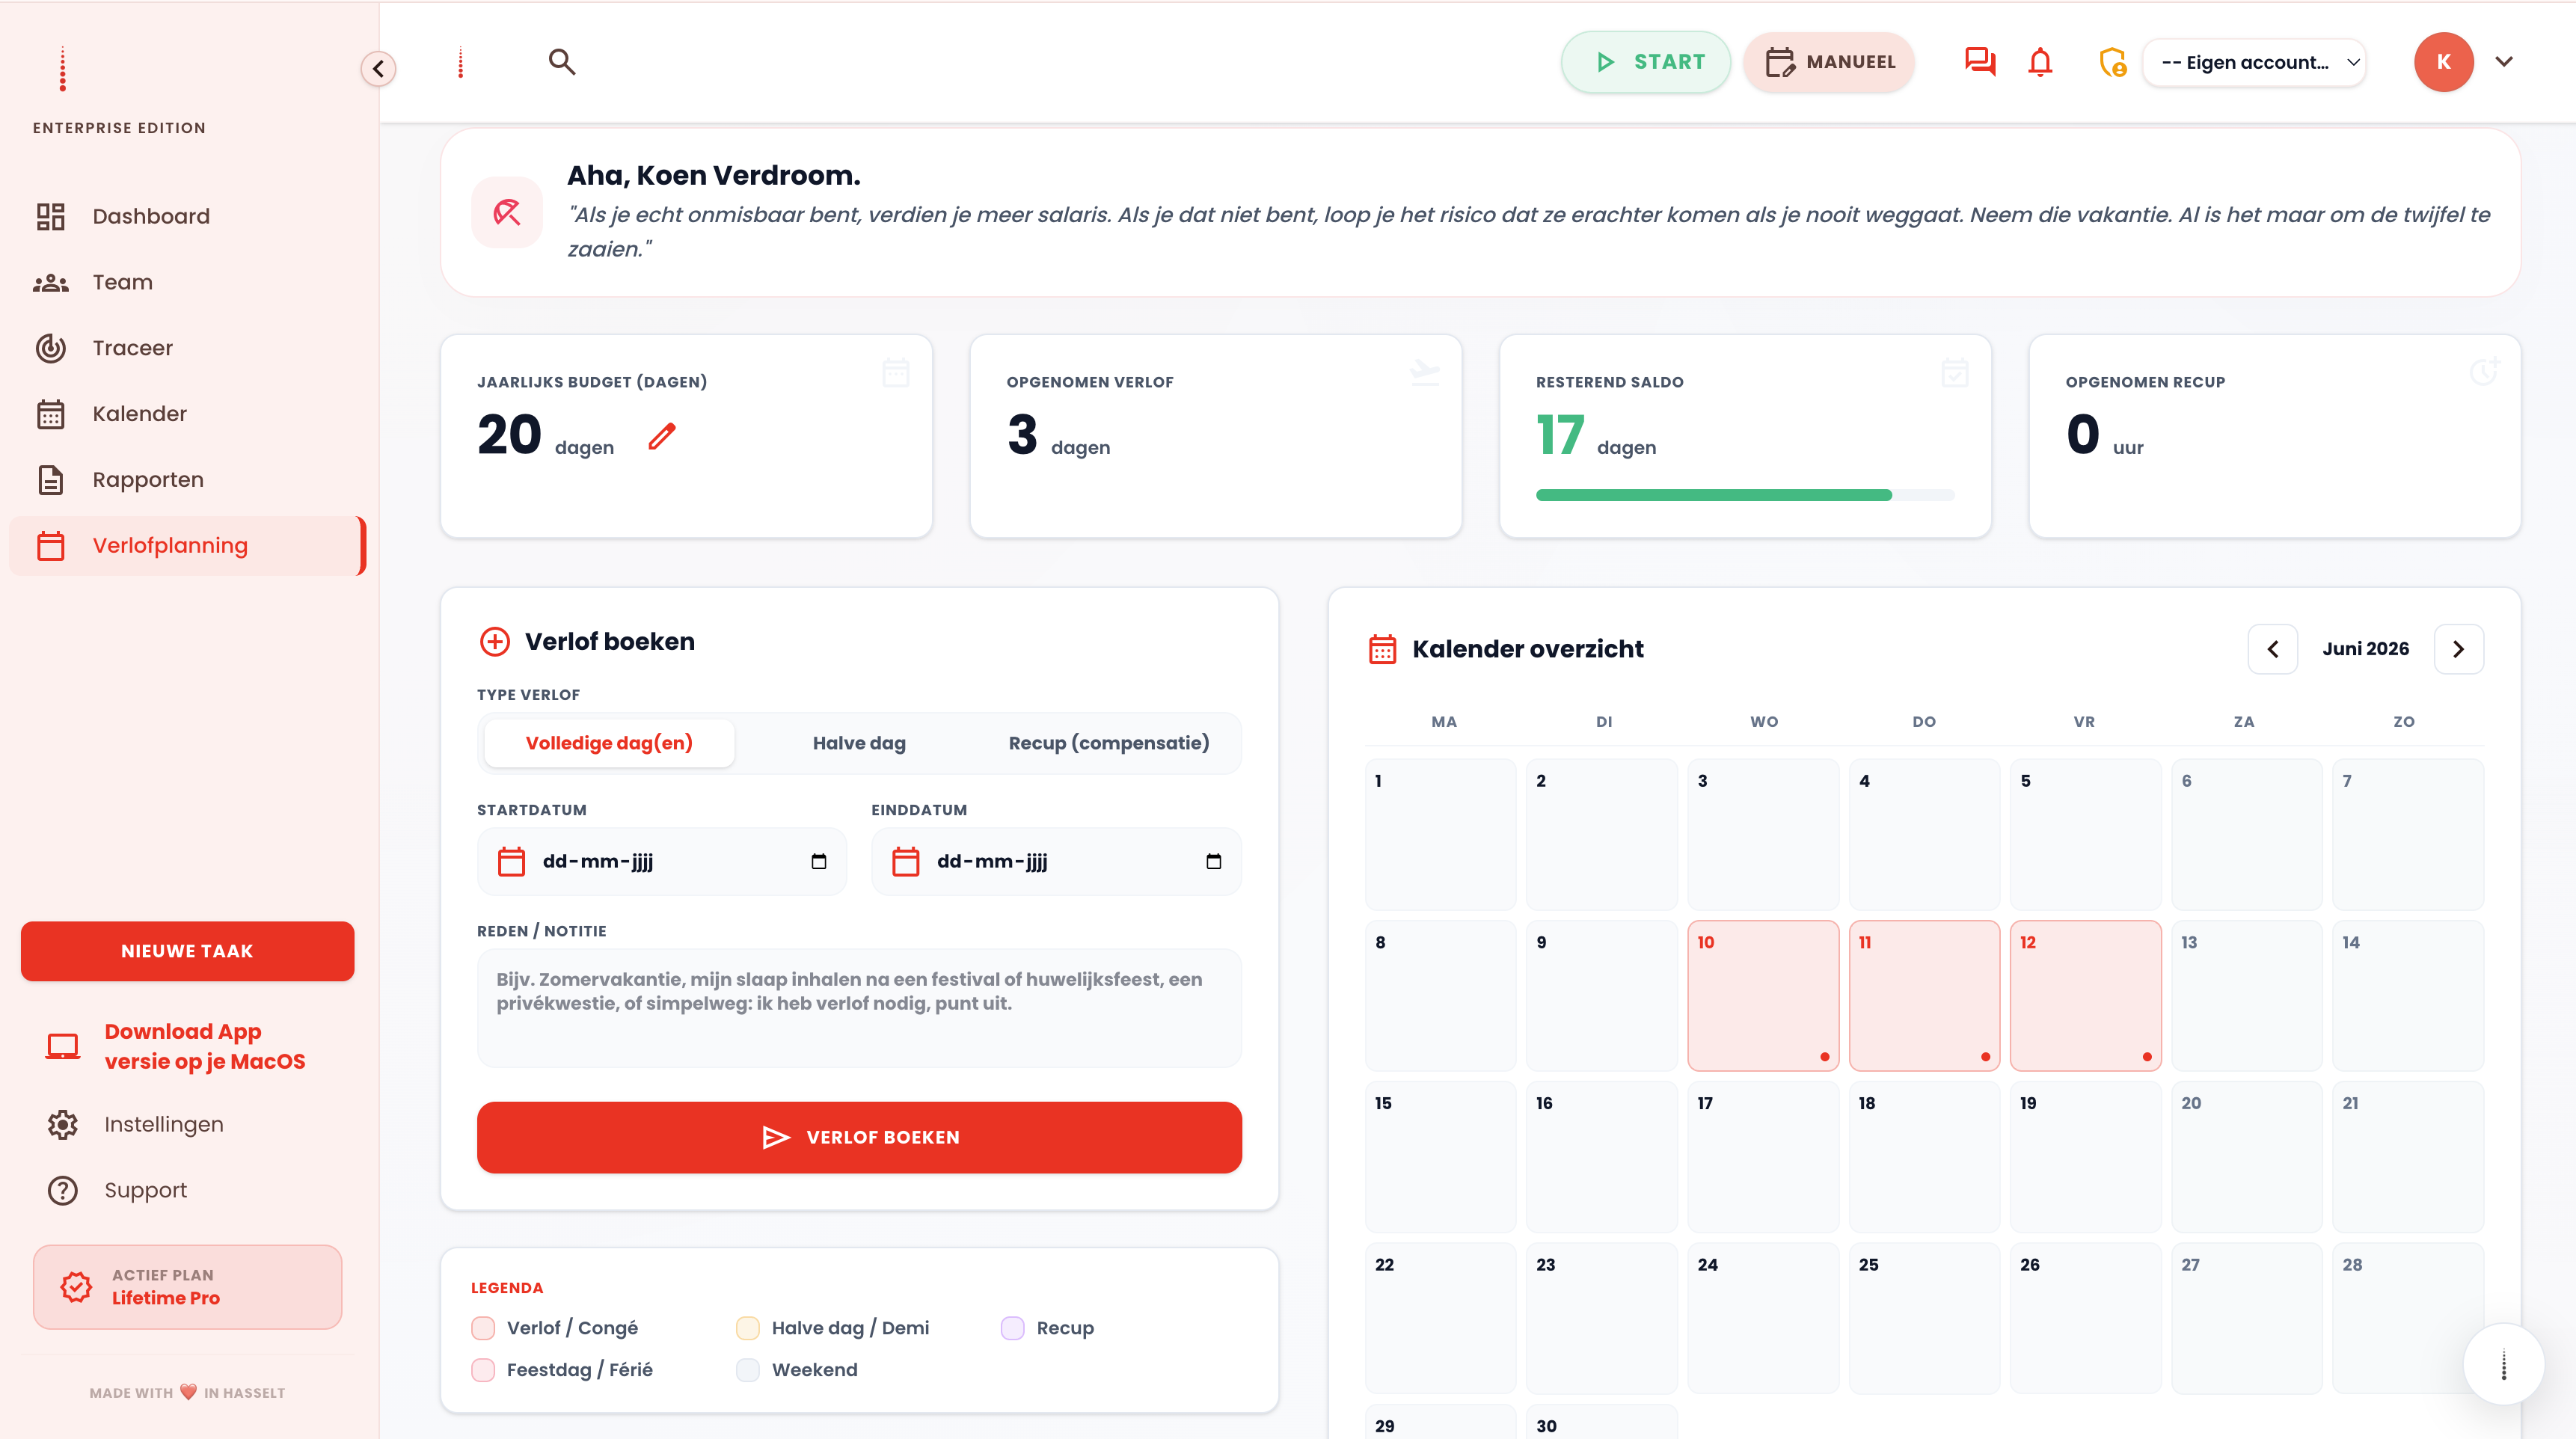Screen dimensions: 2576x1439
Task: Click the Kalender calendar icon
Action: [x=51, y=414]
